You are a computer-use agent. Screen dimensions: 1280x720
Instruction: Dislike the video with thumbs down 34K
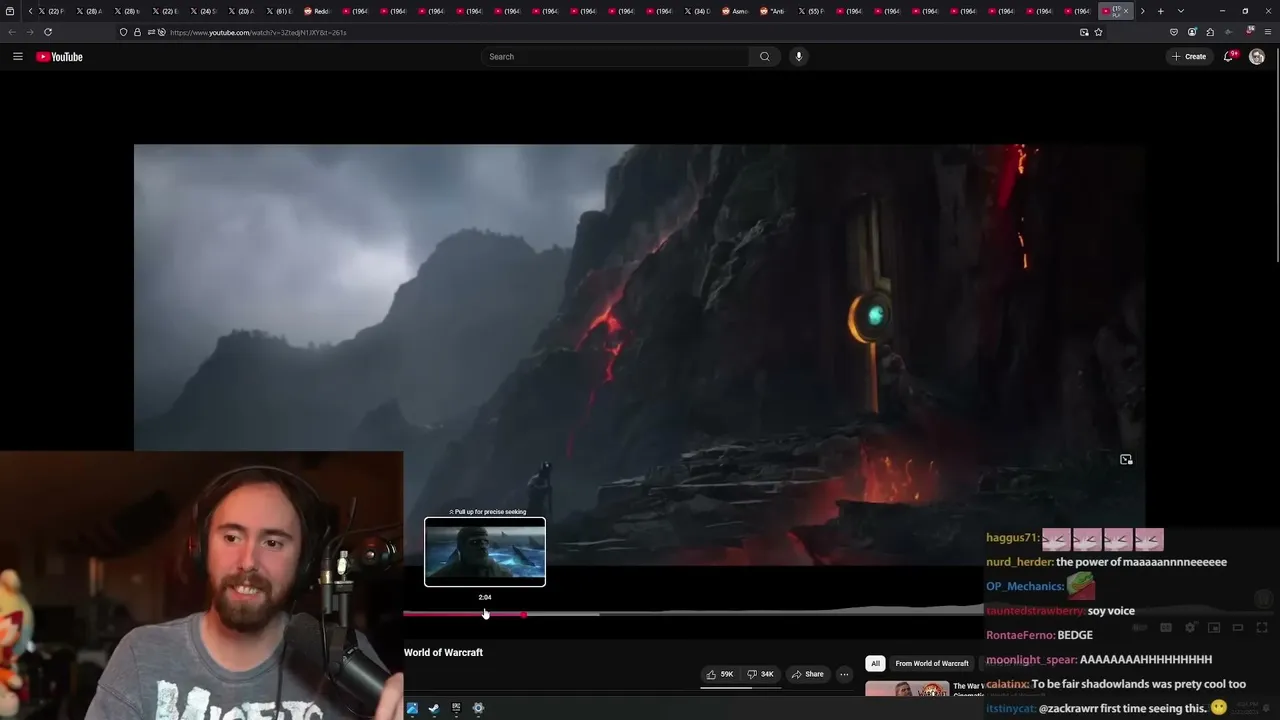click(x=761, y=674)
